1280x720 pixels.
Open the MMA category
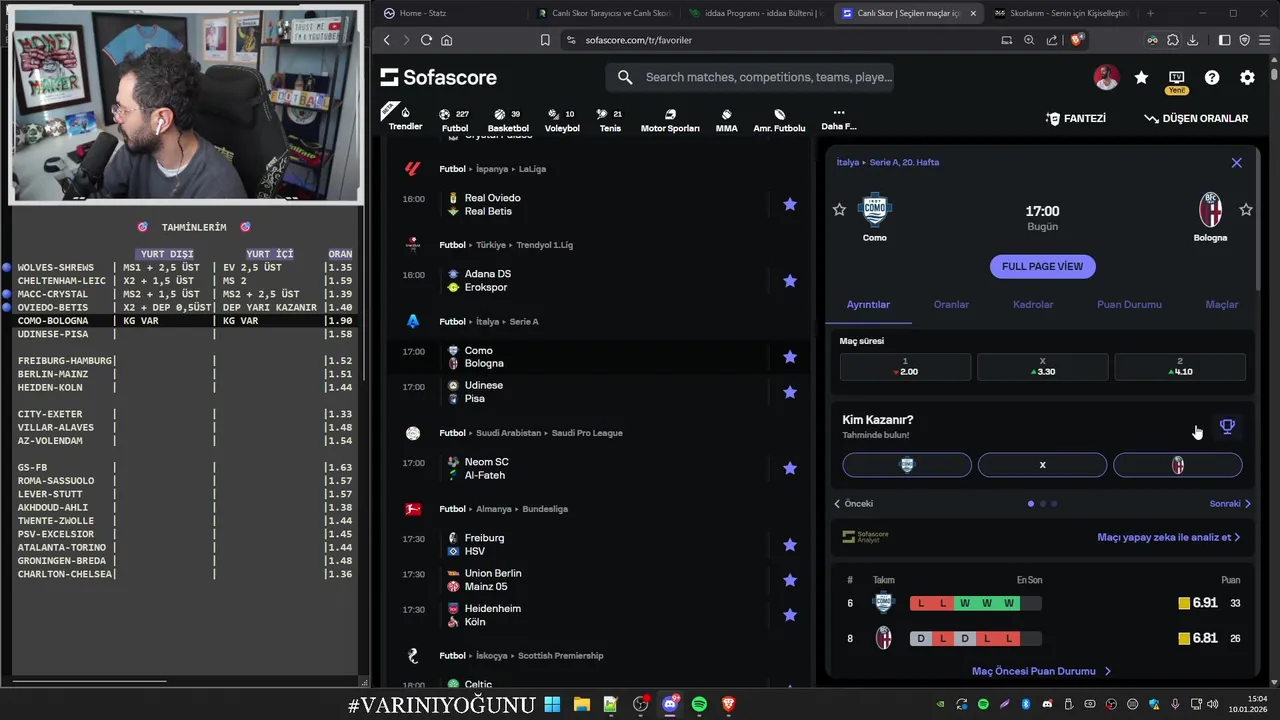point(727,120)
